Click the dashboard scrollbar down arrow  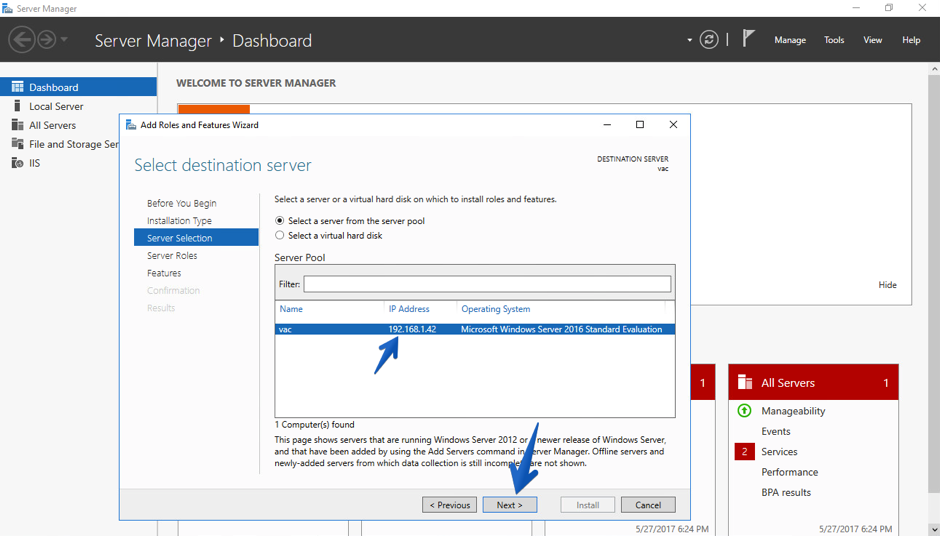(x=934, y=529)
